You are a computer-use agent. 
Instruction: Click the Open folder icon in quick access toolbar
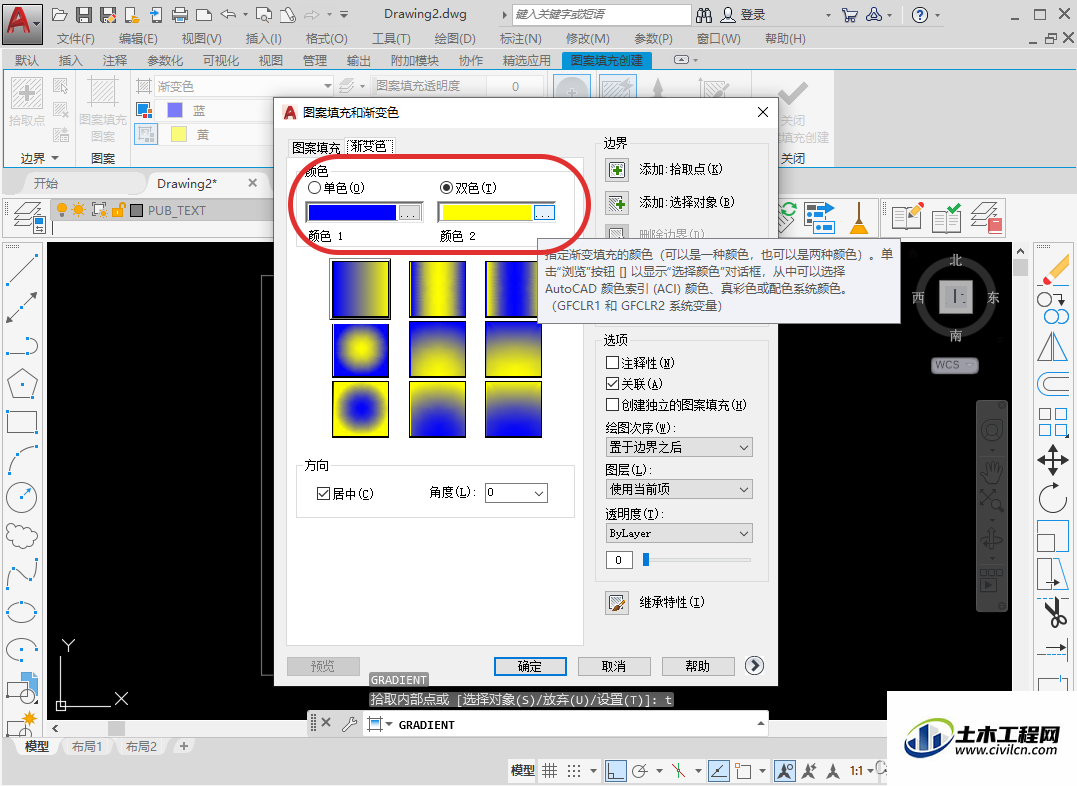point(60,14)
